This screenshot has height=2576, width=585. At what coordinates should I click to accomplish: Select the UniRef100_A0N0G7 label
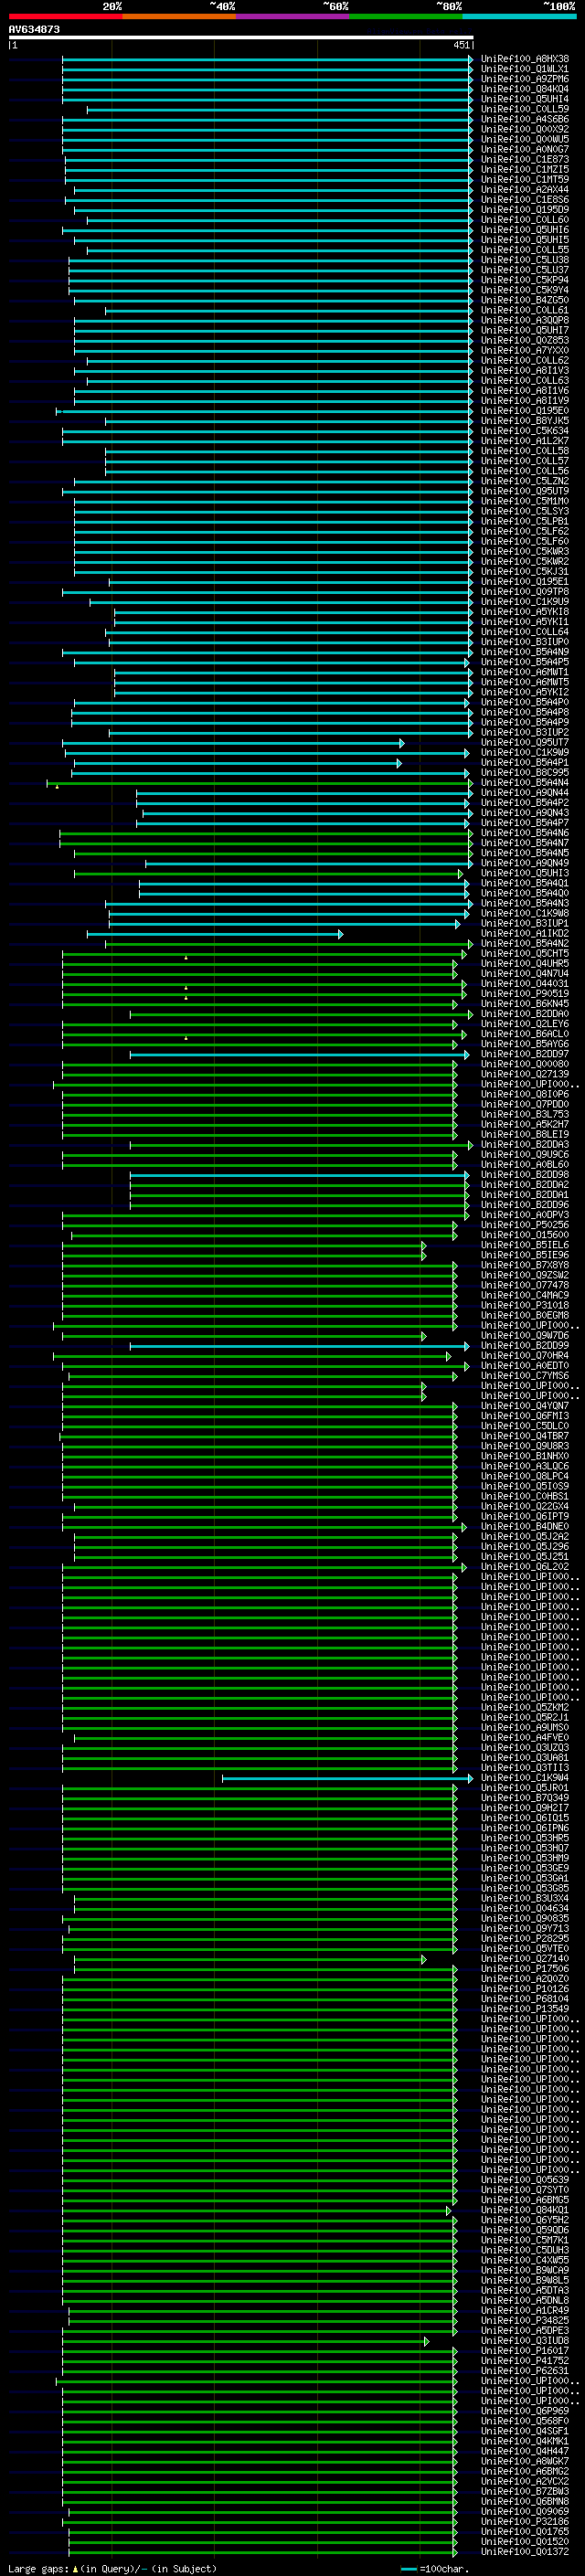click(x=524, y=149)
